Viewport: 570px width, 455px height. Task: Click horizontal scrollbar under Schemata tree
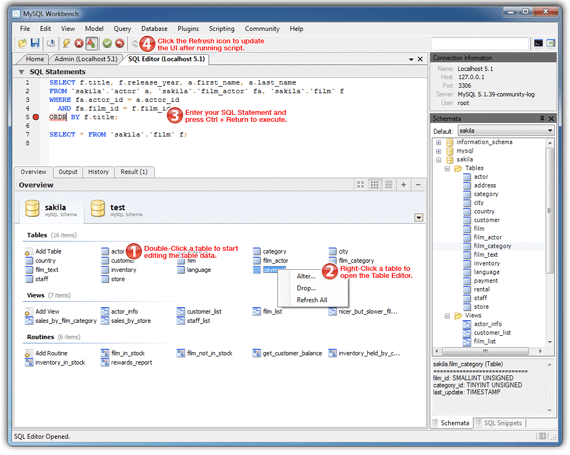(x=485, y=351)
